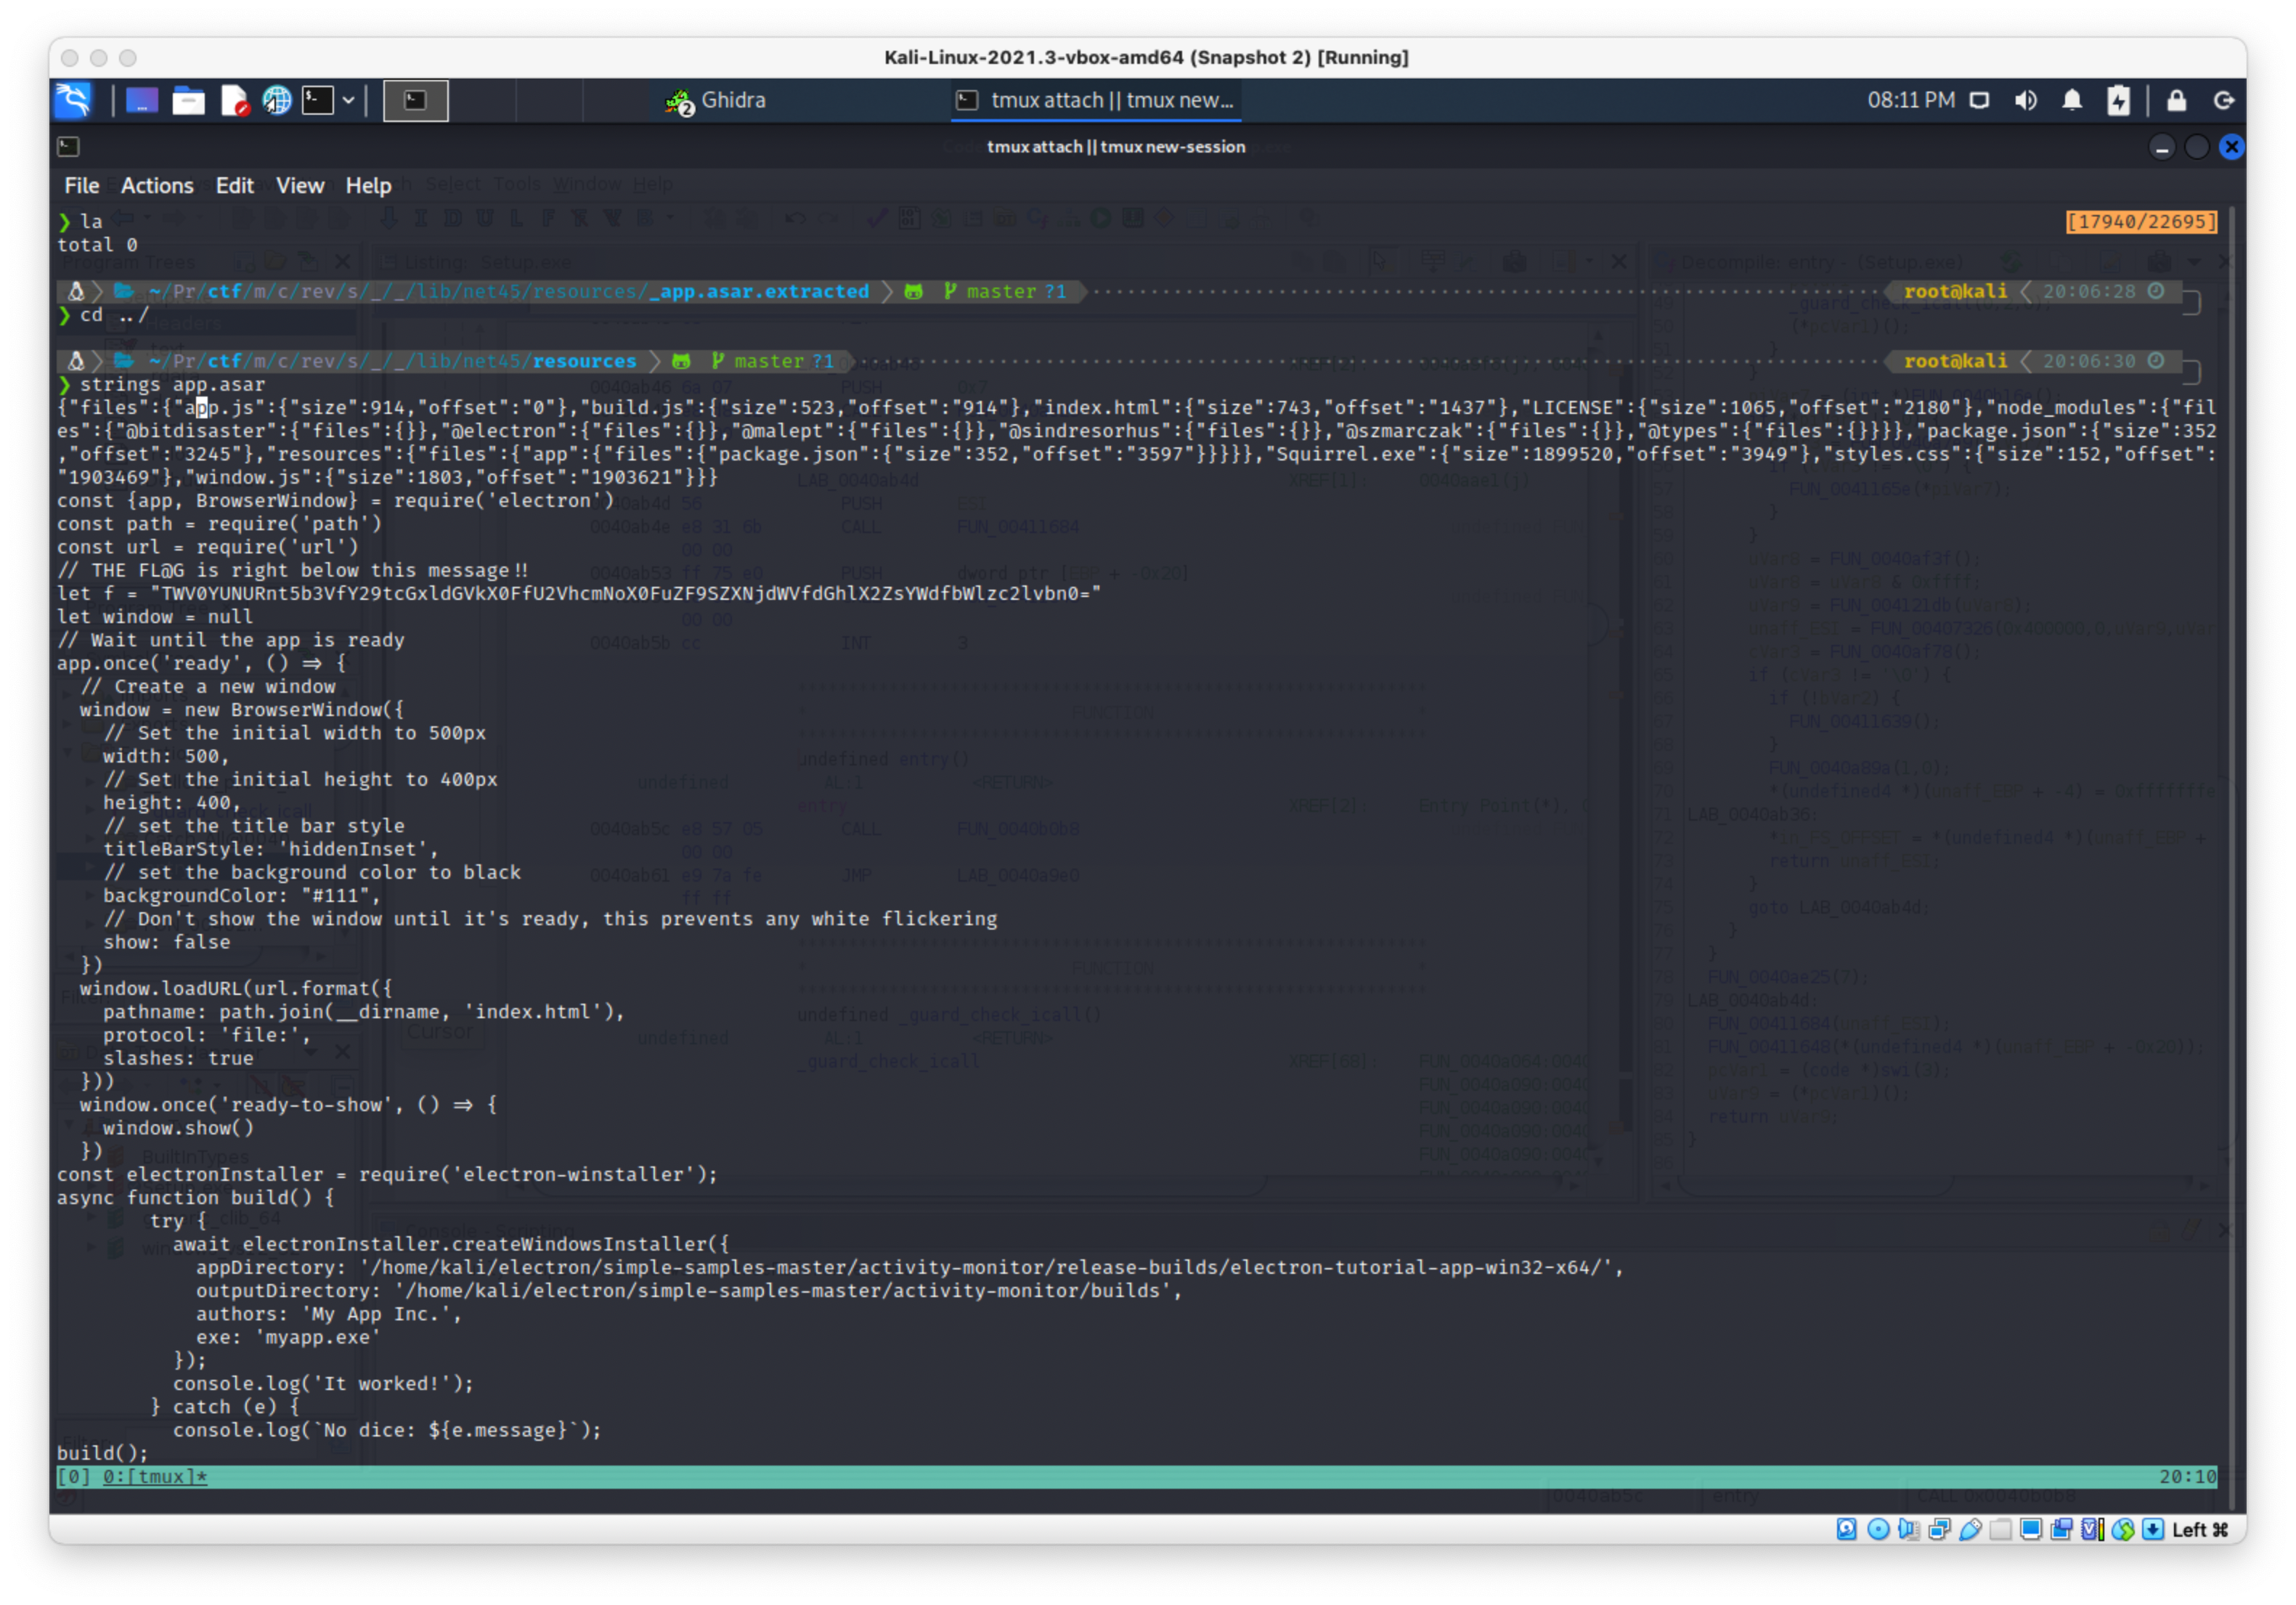Click the 'window.show()' line
Image resolution: width=2296 pixels, height=1605 pixels.
click(x=178, y=1128)
